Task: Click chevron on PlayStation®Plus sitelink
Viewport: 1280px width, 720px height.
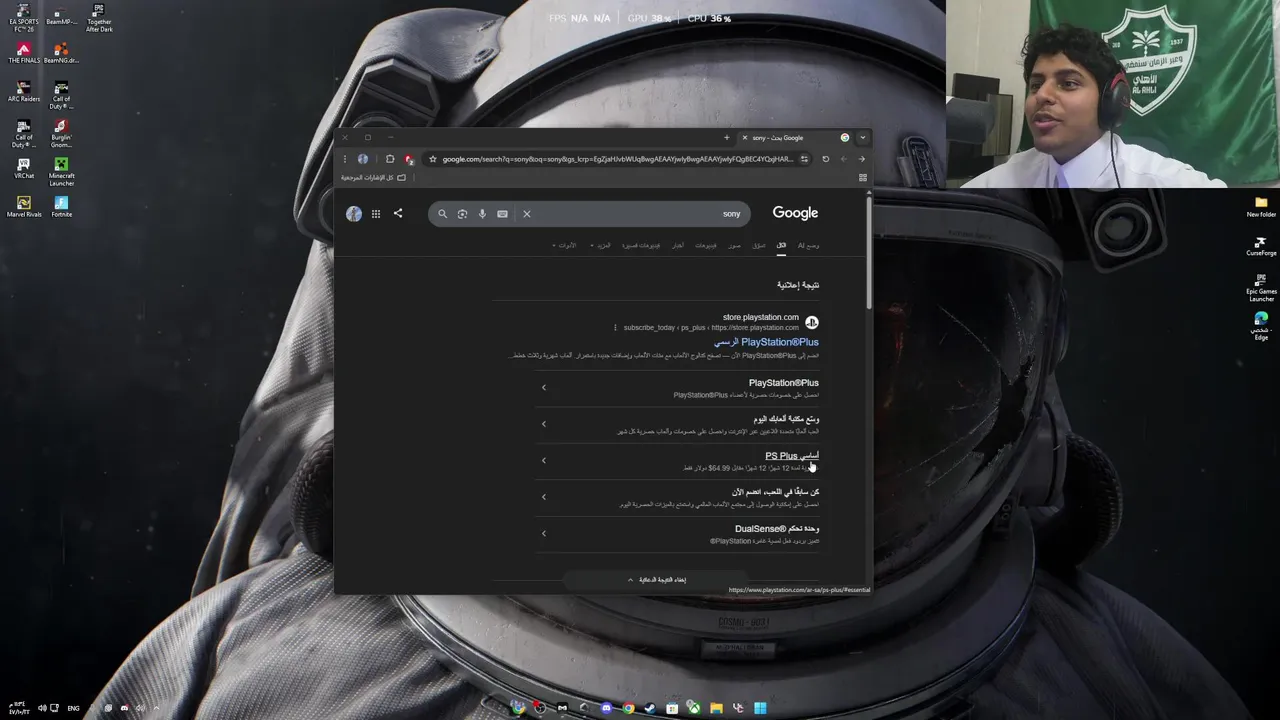Action: click(x=544, y=388)
